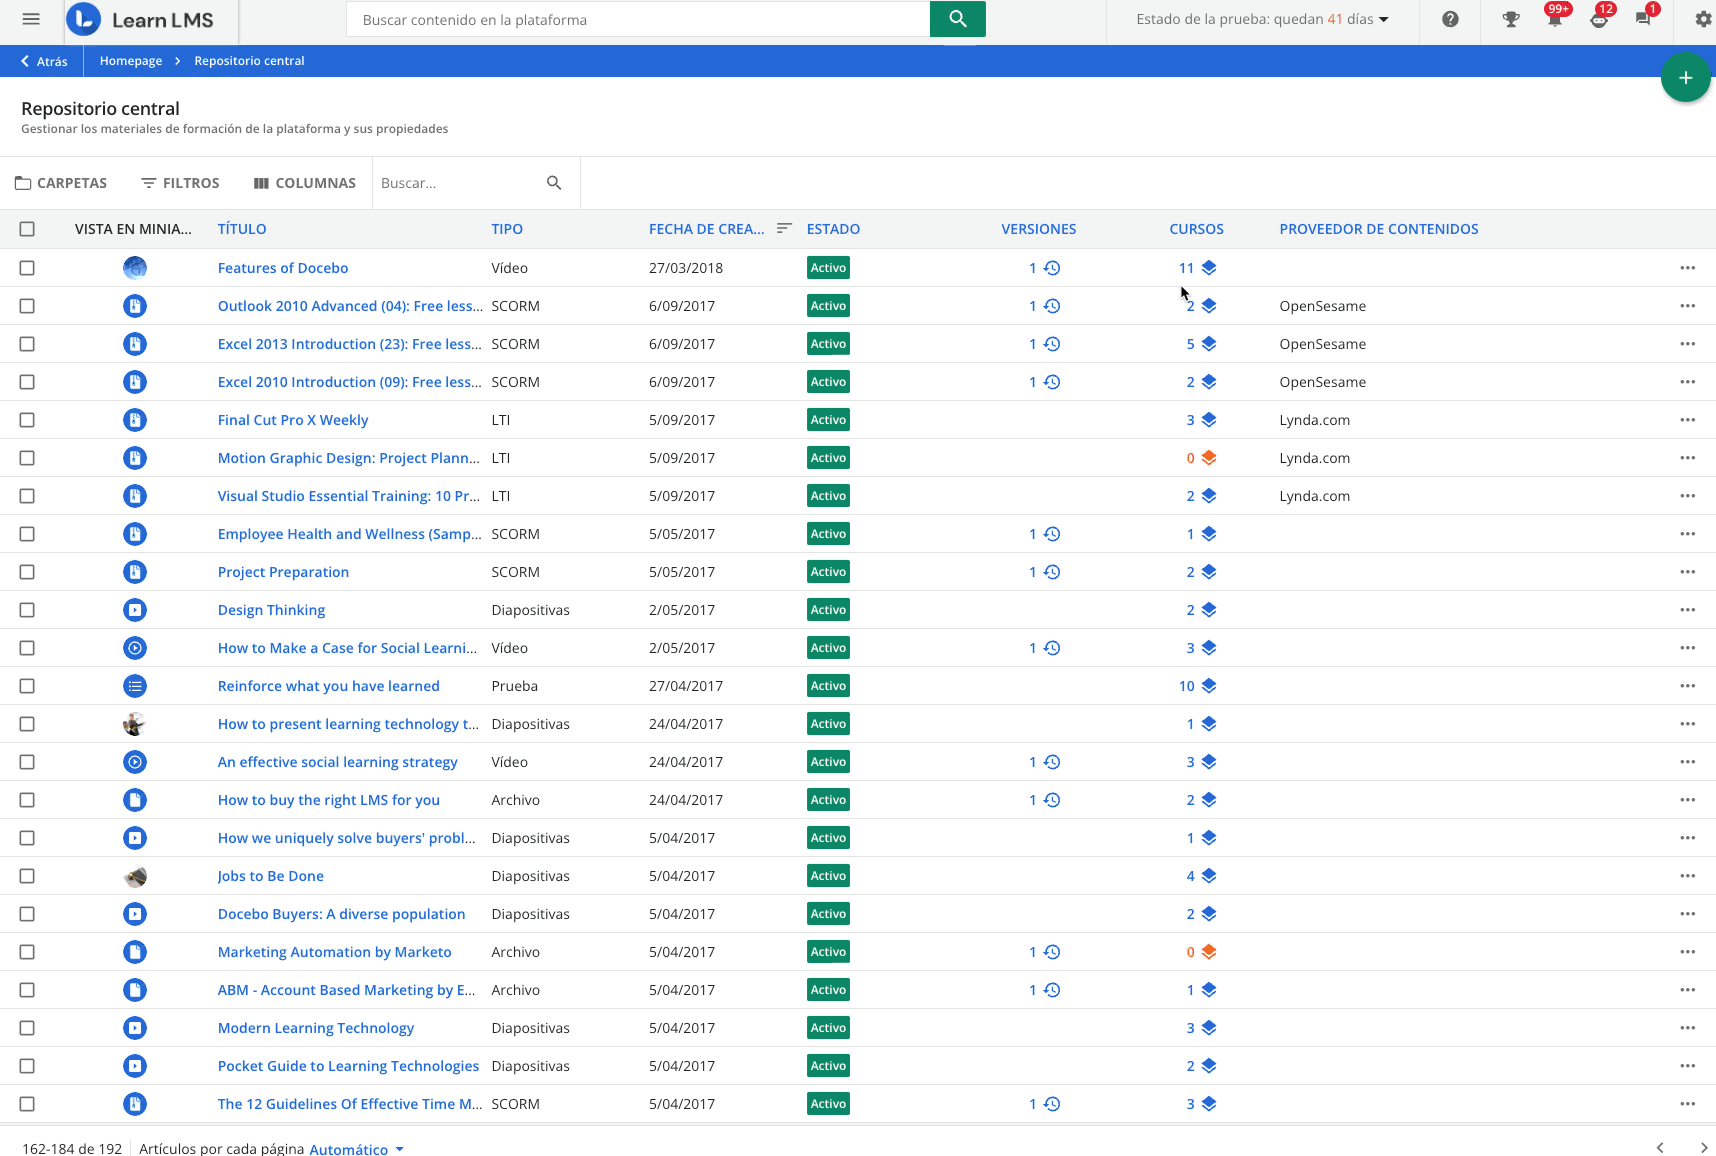Check the Features of Docebo row checkbox

coord(27,268)
